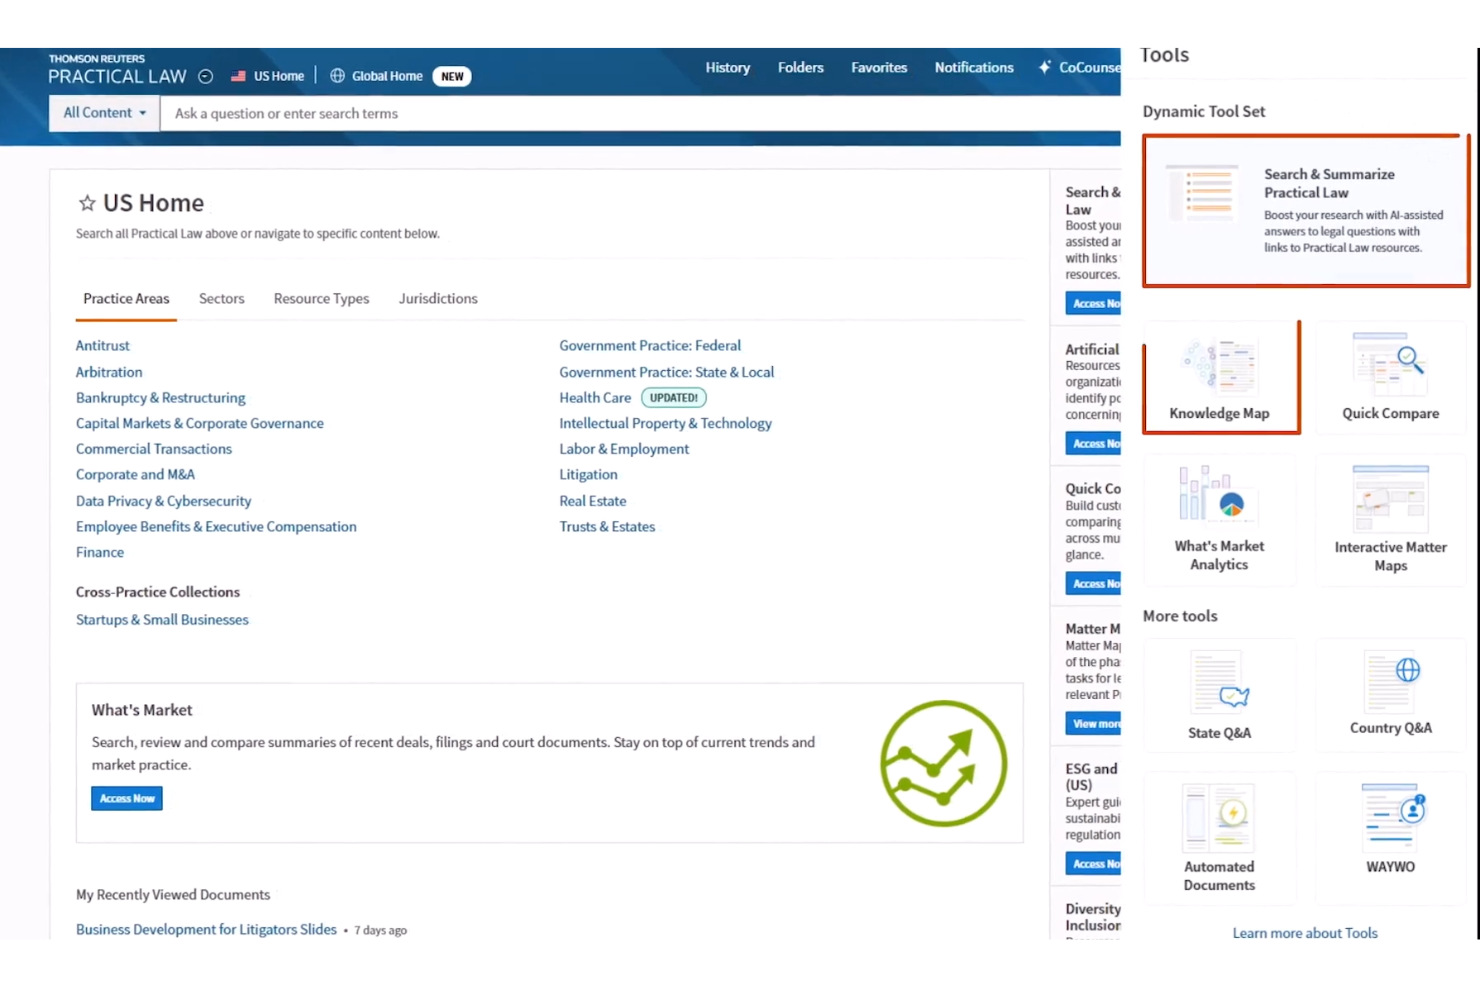Screen dimensions: 1480x987
Task: Click Access Now under ESG sidebar section
Action: (x=1094, y=863)
